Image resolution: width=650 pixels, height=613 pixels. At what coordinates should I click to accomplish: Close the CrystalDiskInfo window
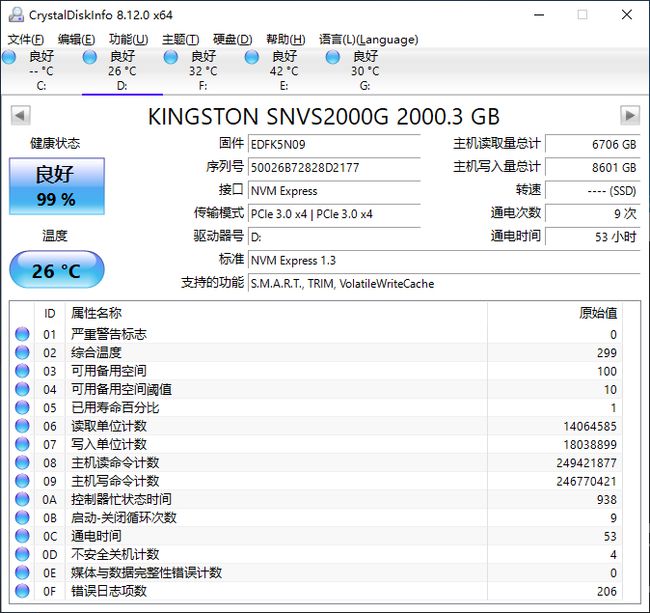click(627, 15)
